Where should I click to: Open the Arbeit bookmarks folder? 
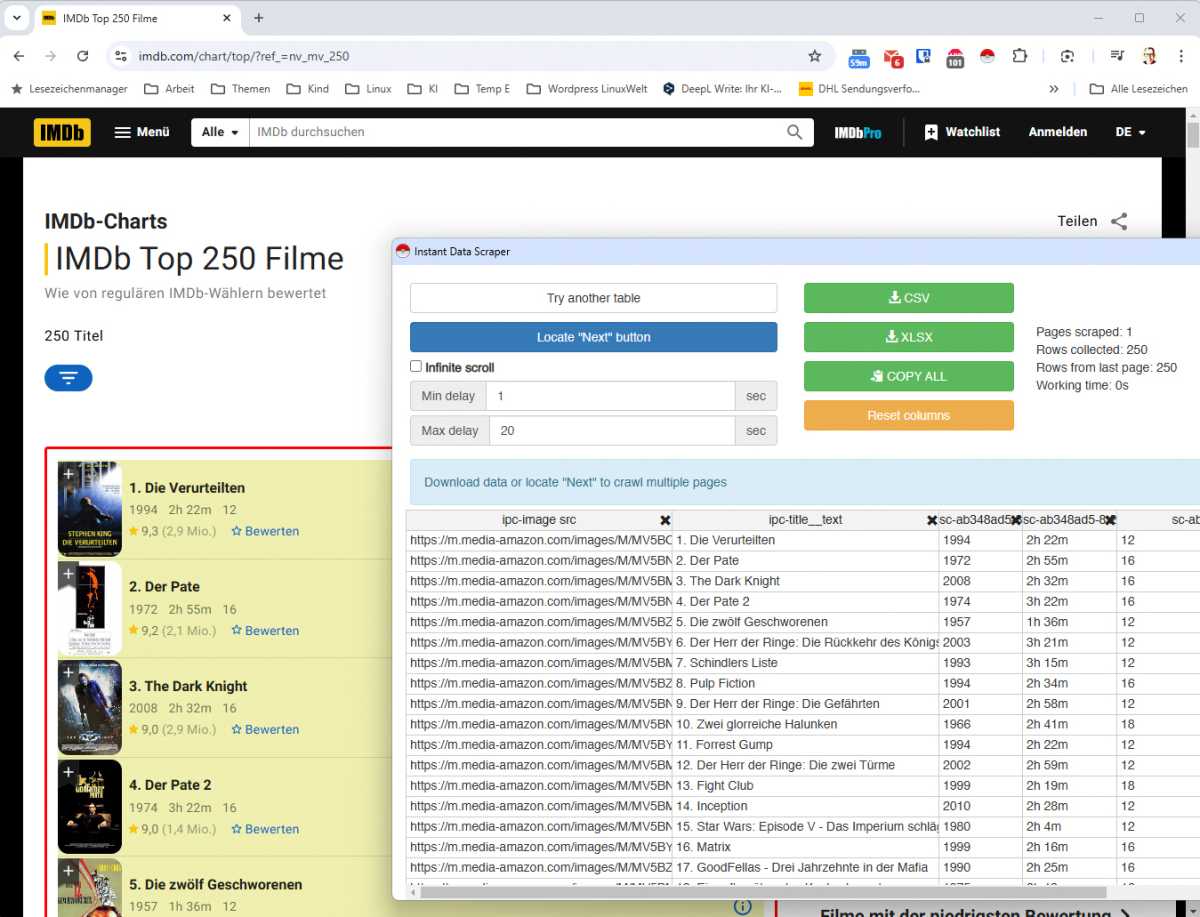coord(170,89)
